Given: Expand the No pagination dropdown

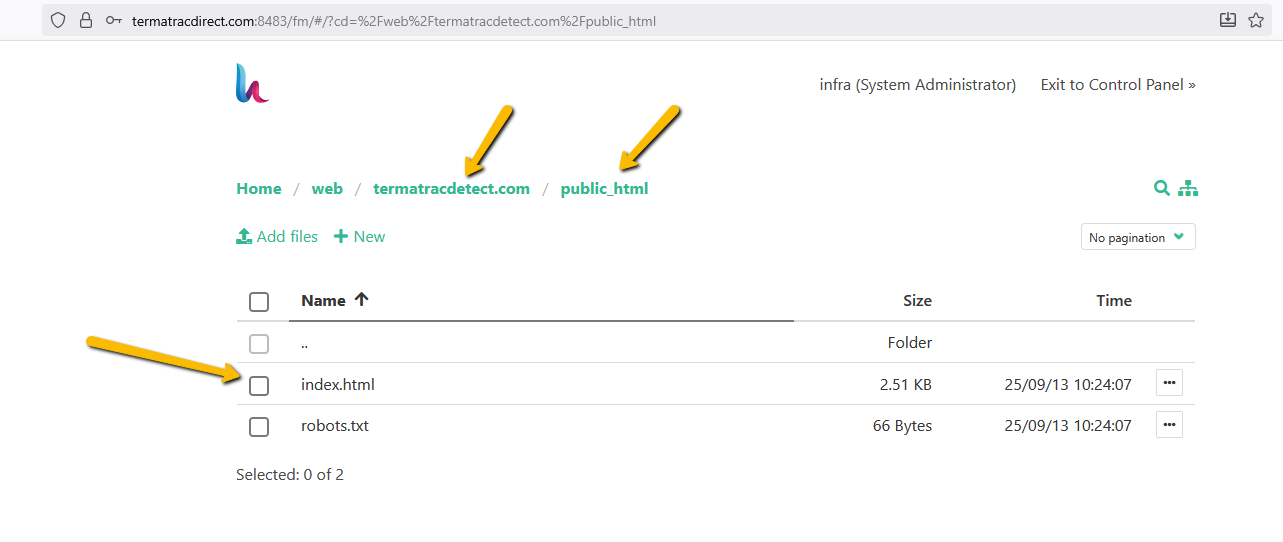Looking at the screenshot, I should point(1138,237).
